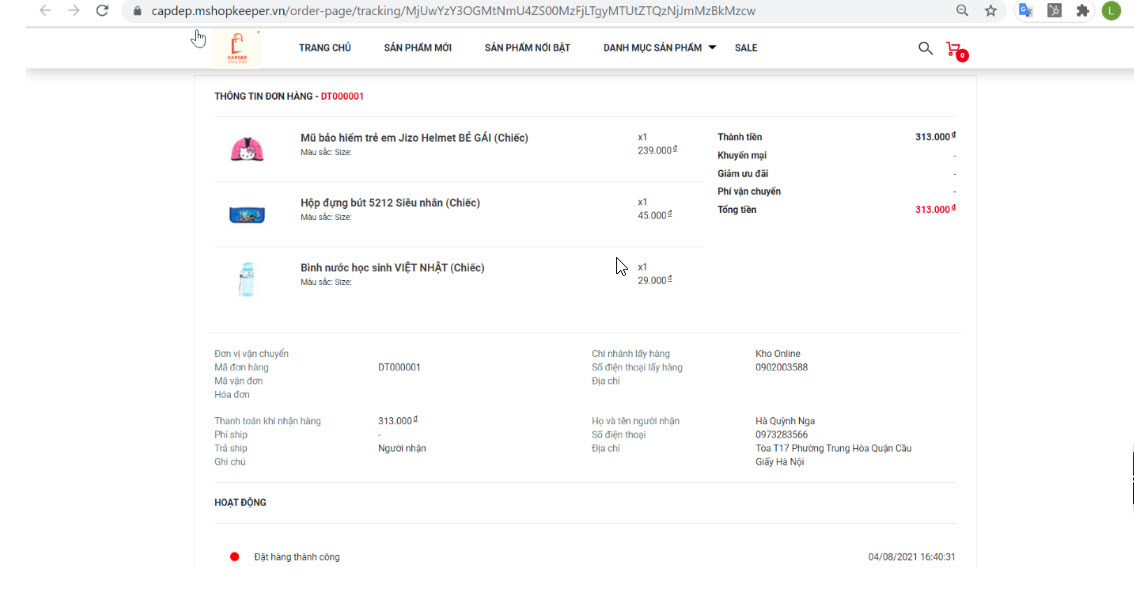Viewport: 1134px width, 597px height.
Task: Go to TRANG CHỦ menu
Action: [x=325, y=48]
